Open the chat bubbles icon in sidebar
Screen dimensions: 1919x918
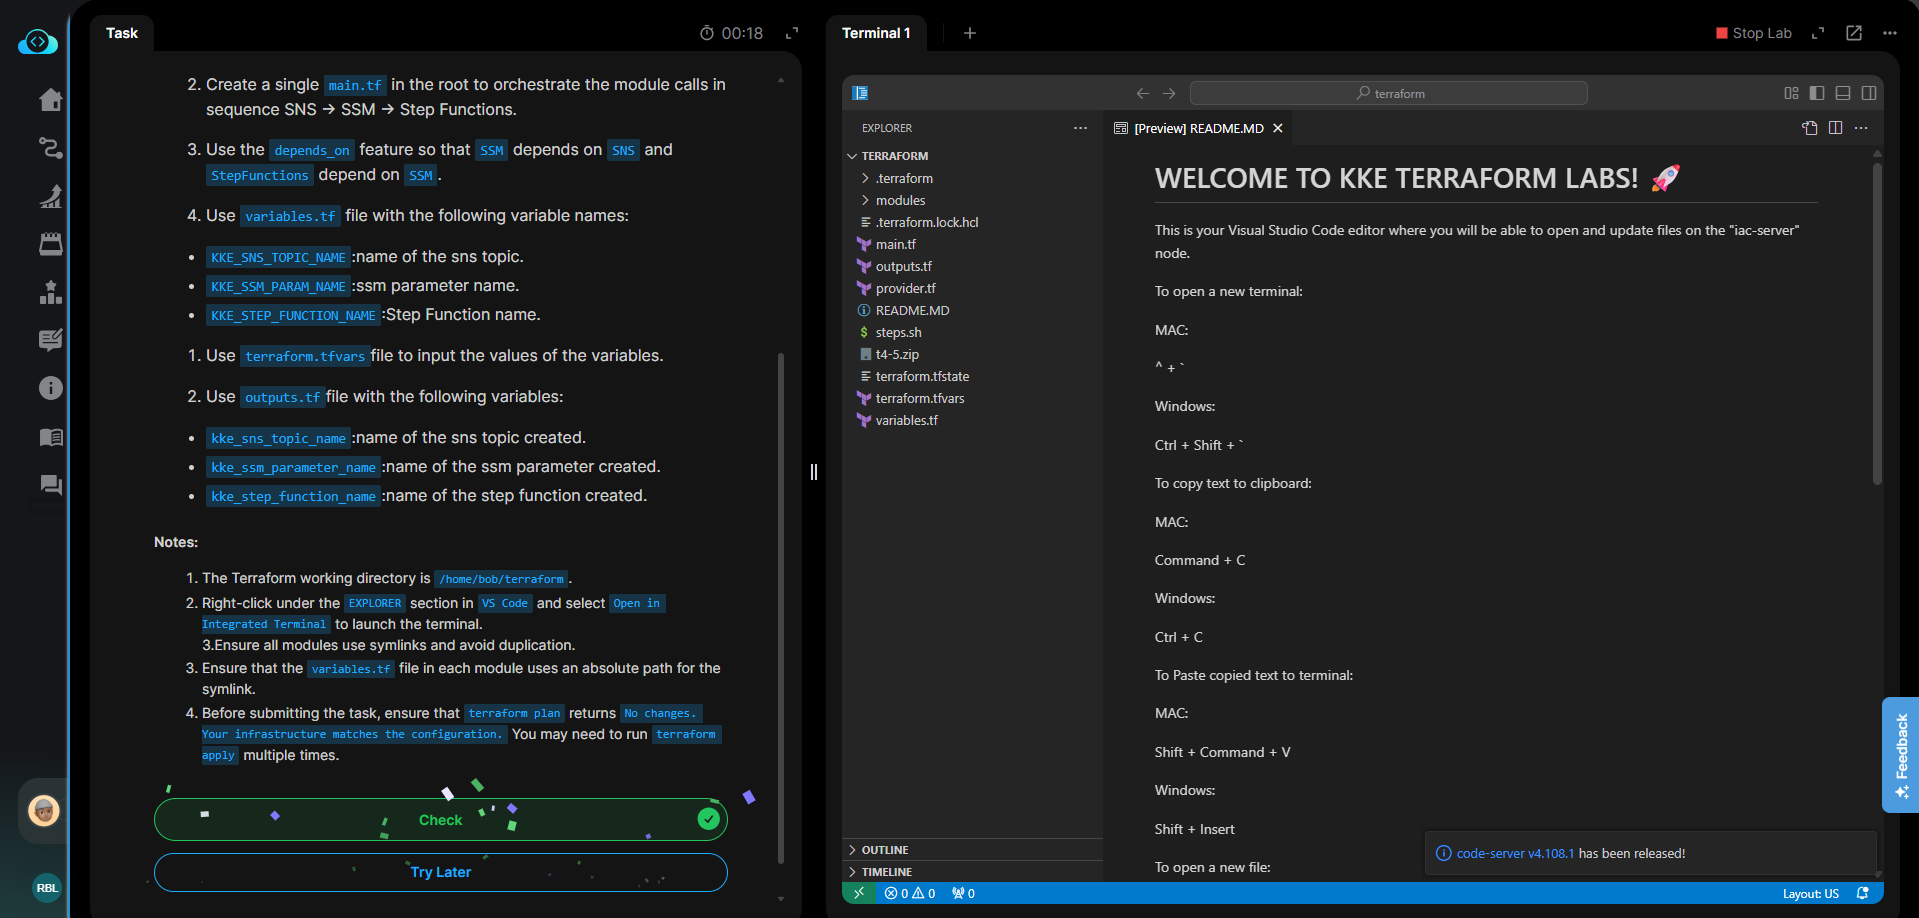click(50, 485)
